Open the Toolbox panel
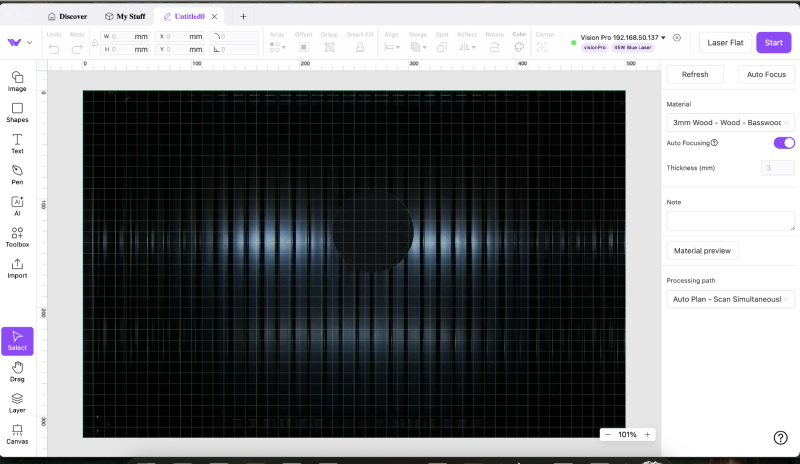 17,237
